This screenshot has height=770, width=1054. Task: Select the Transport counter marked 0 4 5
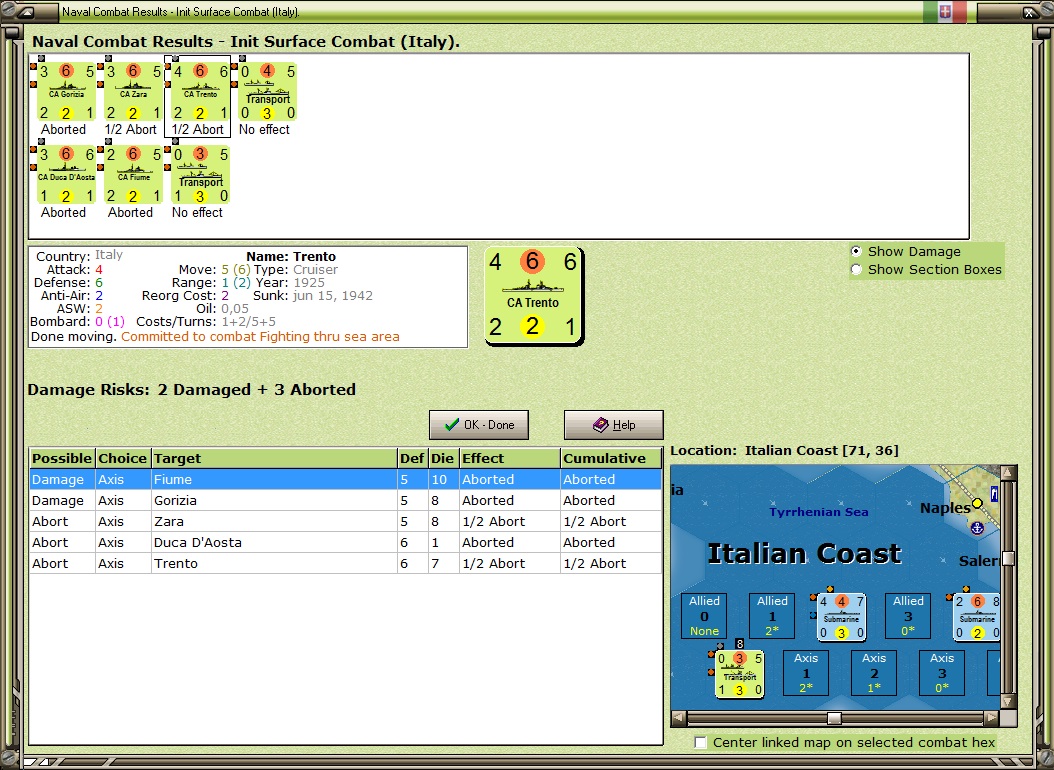268,91
